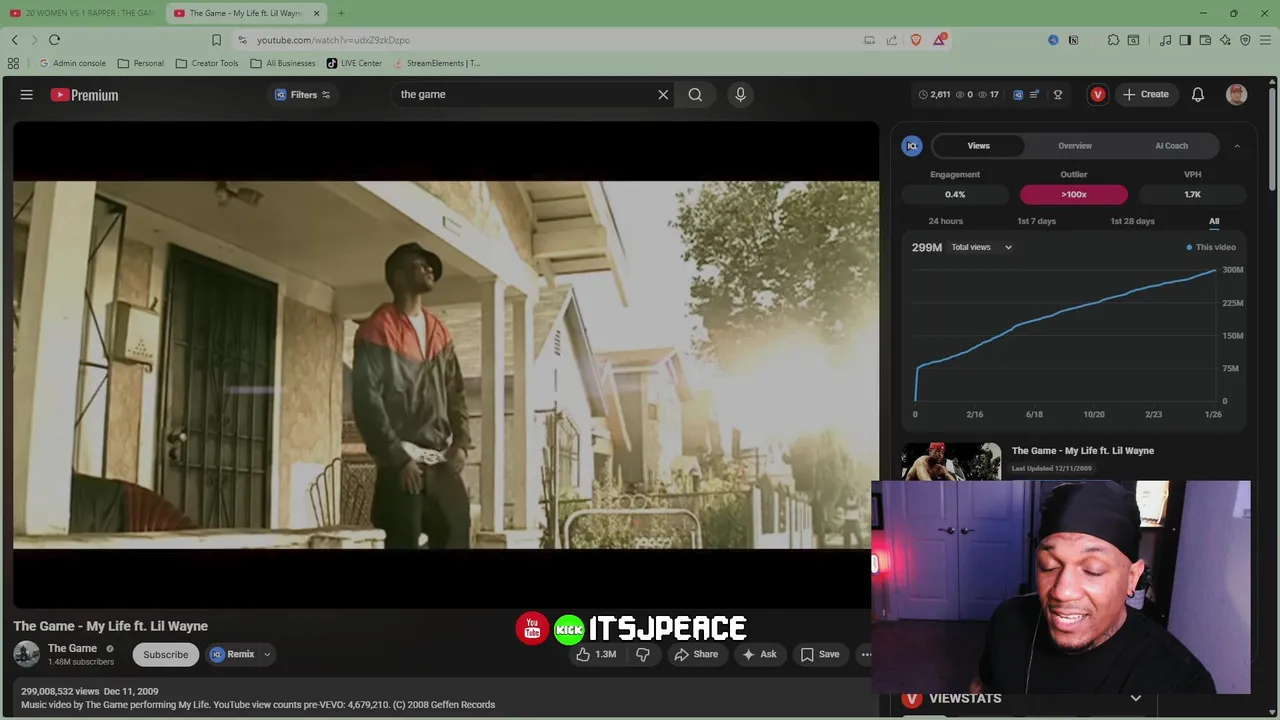Expand the VIEWSTATS section
This screenshot has width=1280, height=720.
click(x=1136, y=698)
